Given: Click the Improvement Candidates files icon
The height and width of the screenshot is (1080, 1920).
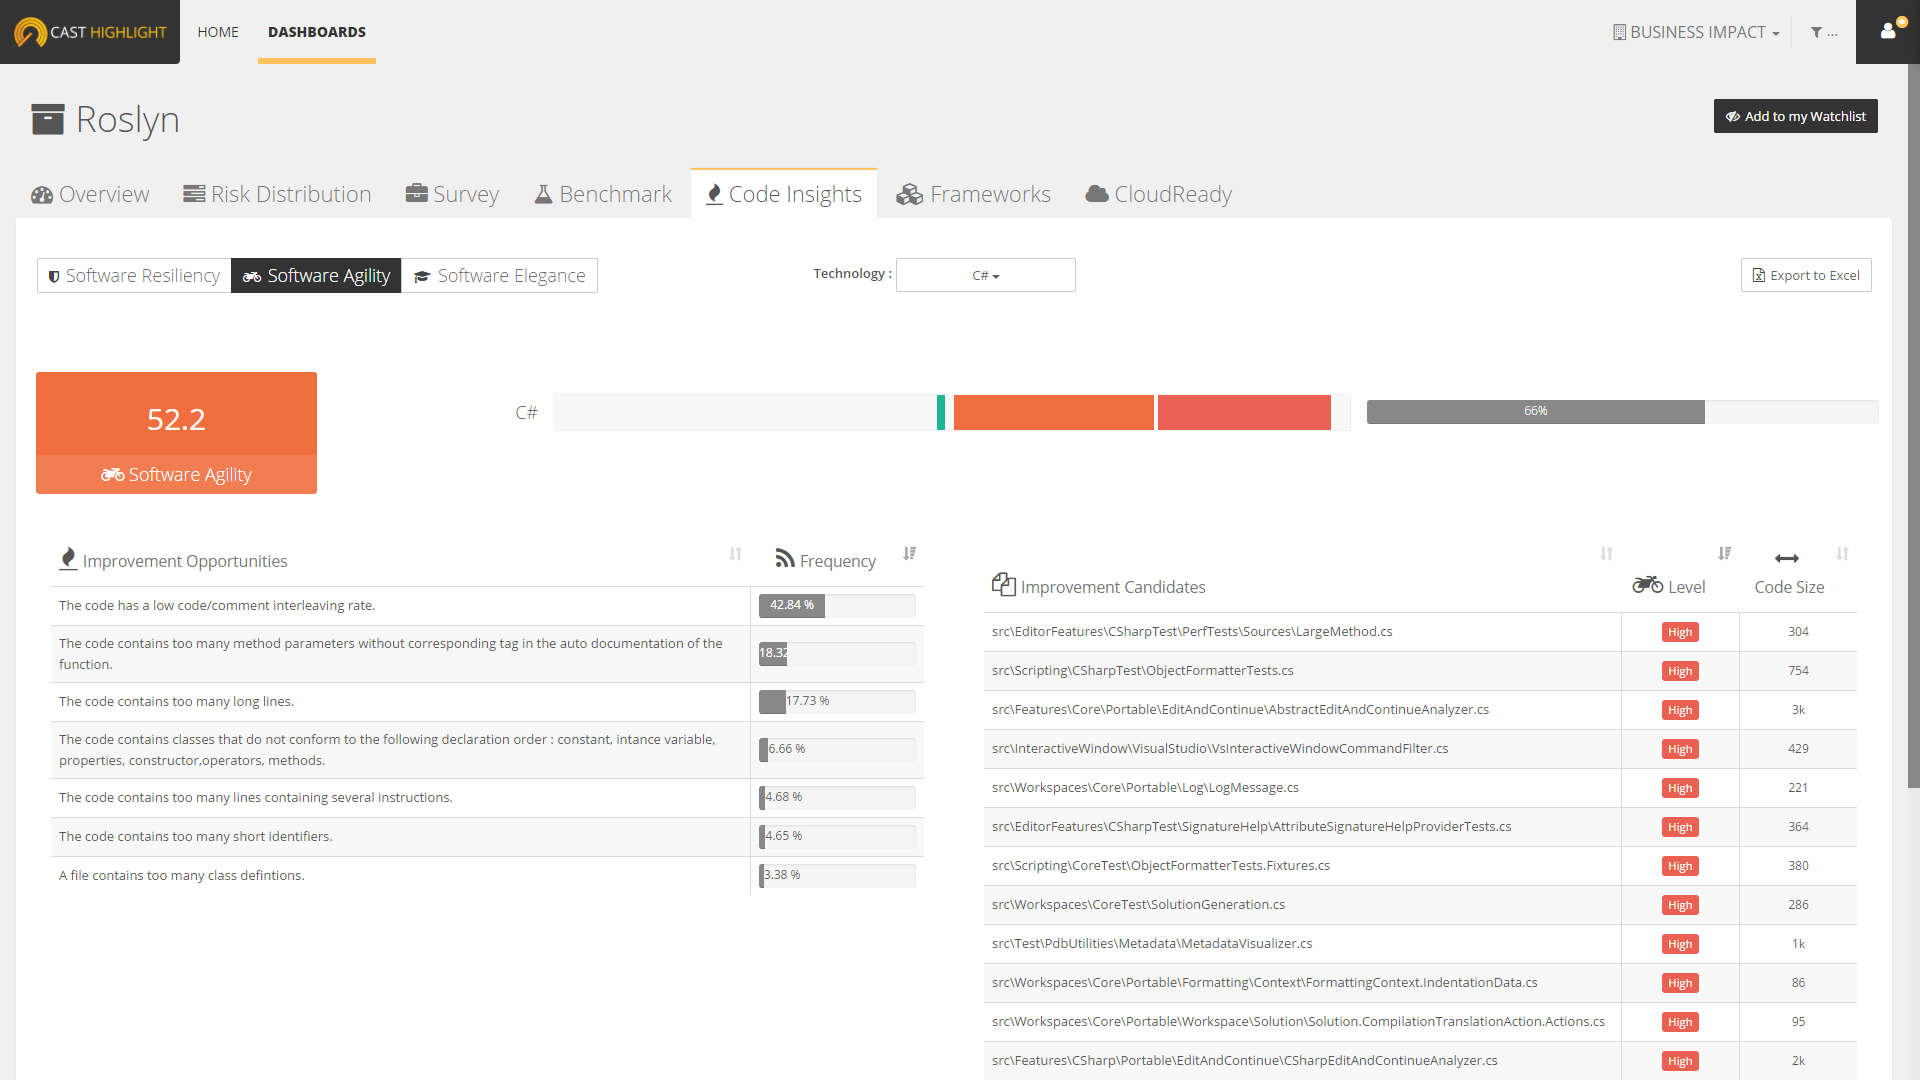Looking at the screenshot, I should pyautogui.click(x=1003, y=584).
